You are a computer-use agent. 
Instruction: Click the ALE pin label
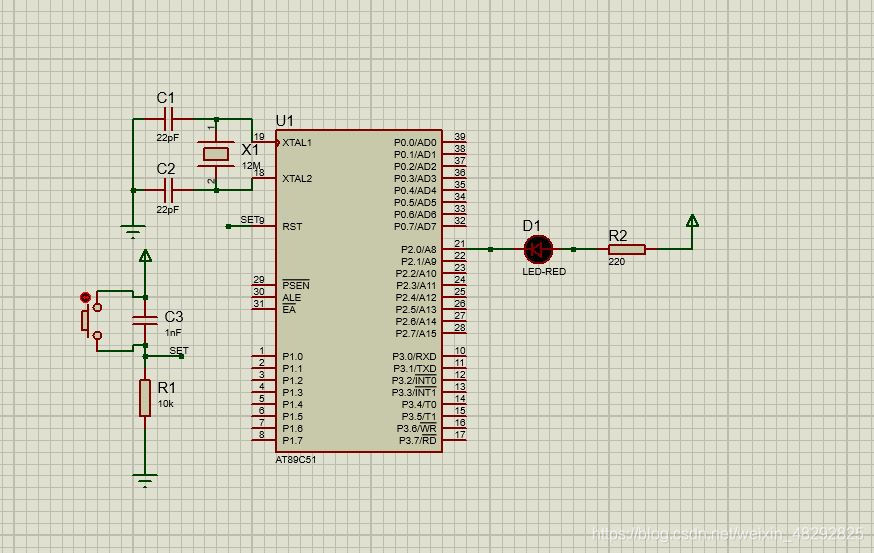coord(292,298)
